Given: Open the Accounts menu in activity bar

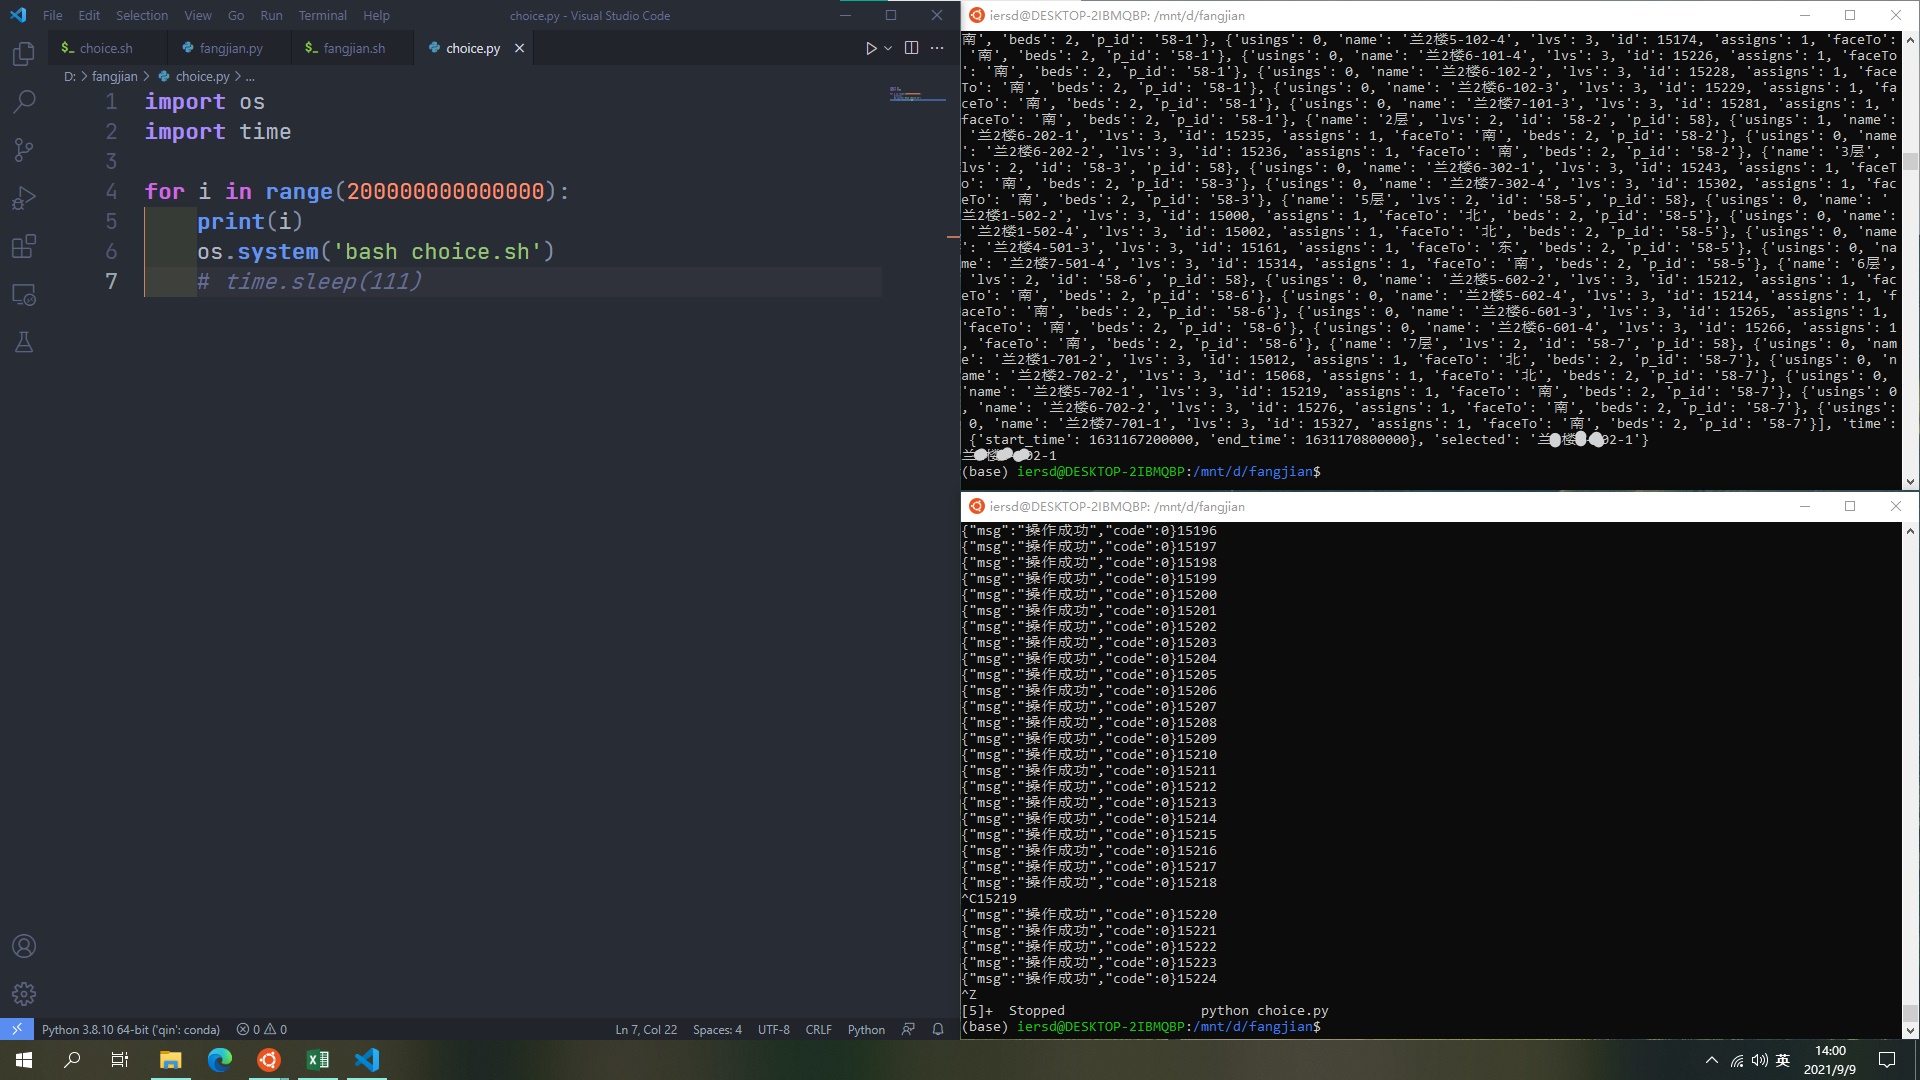Looking at the screenshot, I should tap(24, 946).
